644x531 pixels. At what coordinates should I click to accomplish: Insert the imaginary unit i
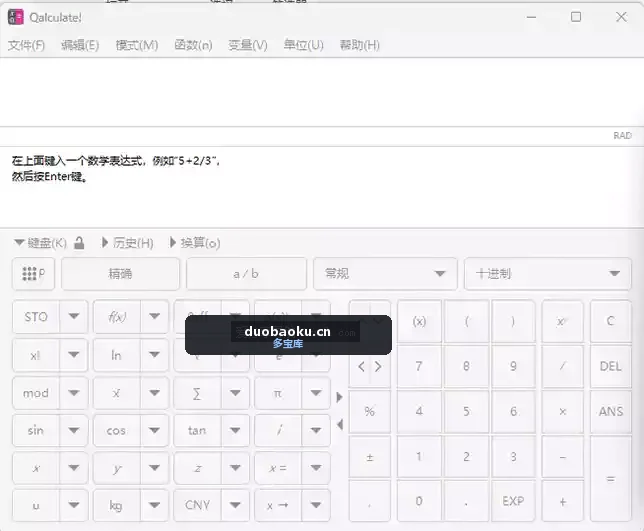click(x=278, y=430)
